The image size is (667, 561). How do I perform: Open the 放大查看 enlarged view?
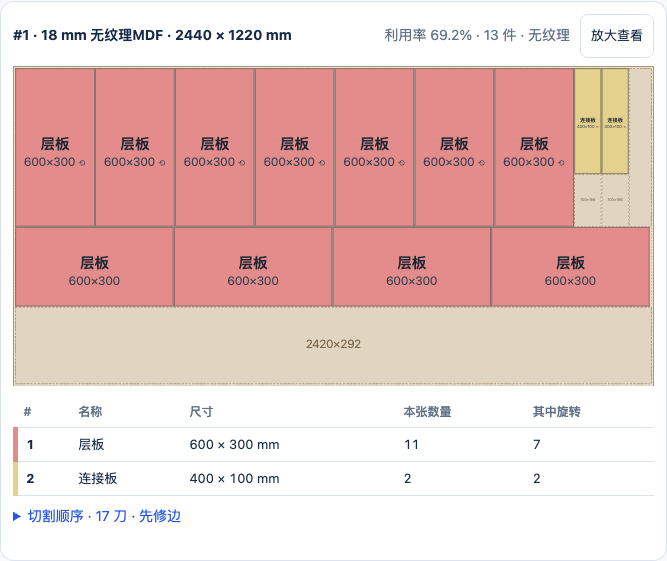(x=616, y=36)
